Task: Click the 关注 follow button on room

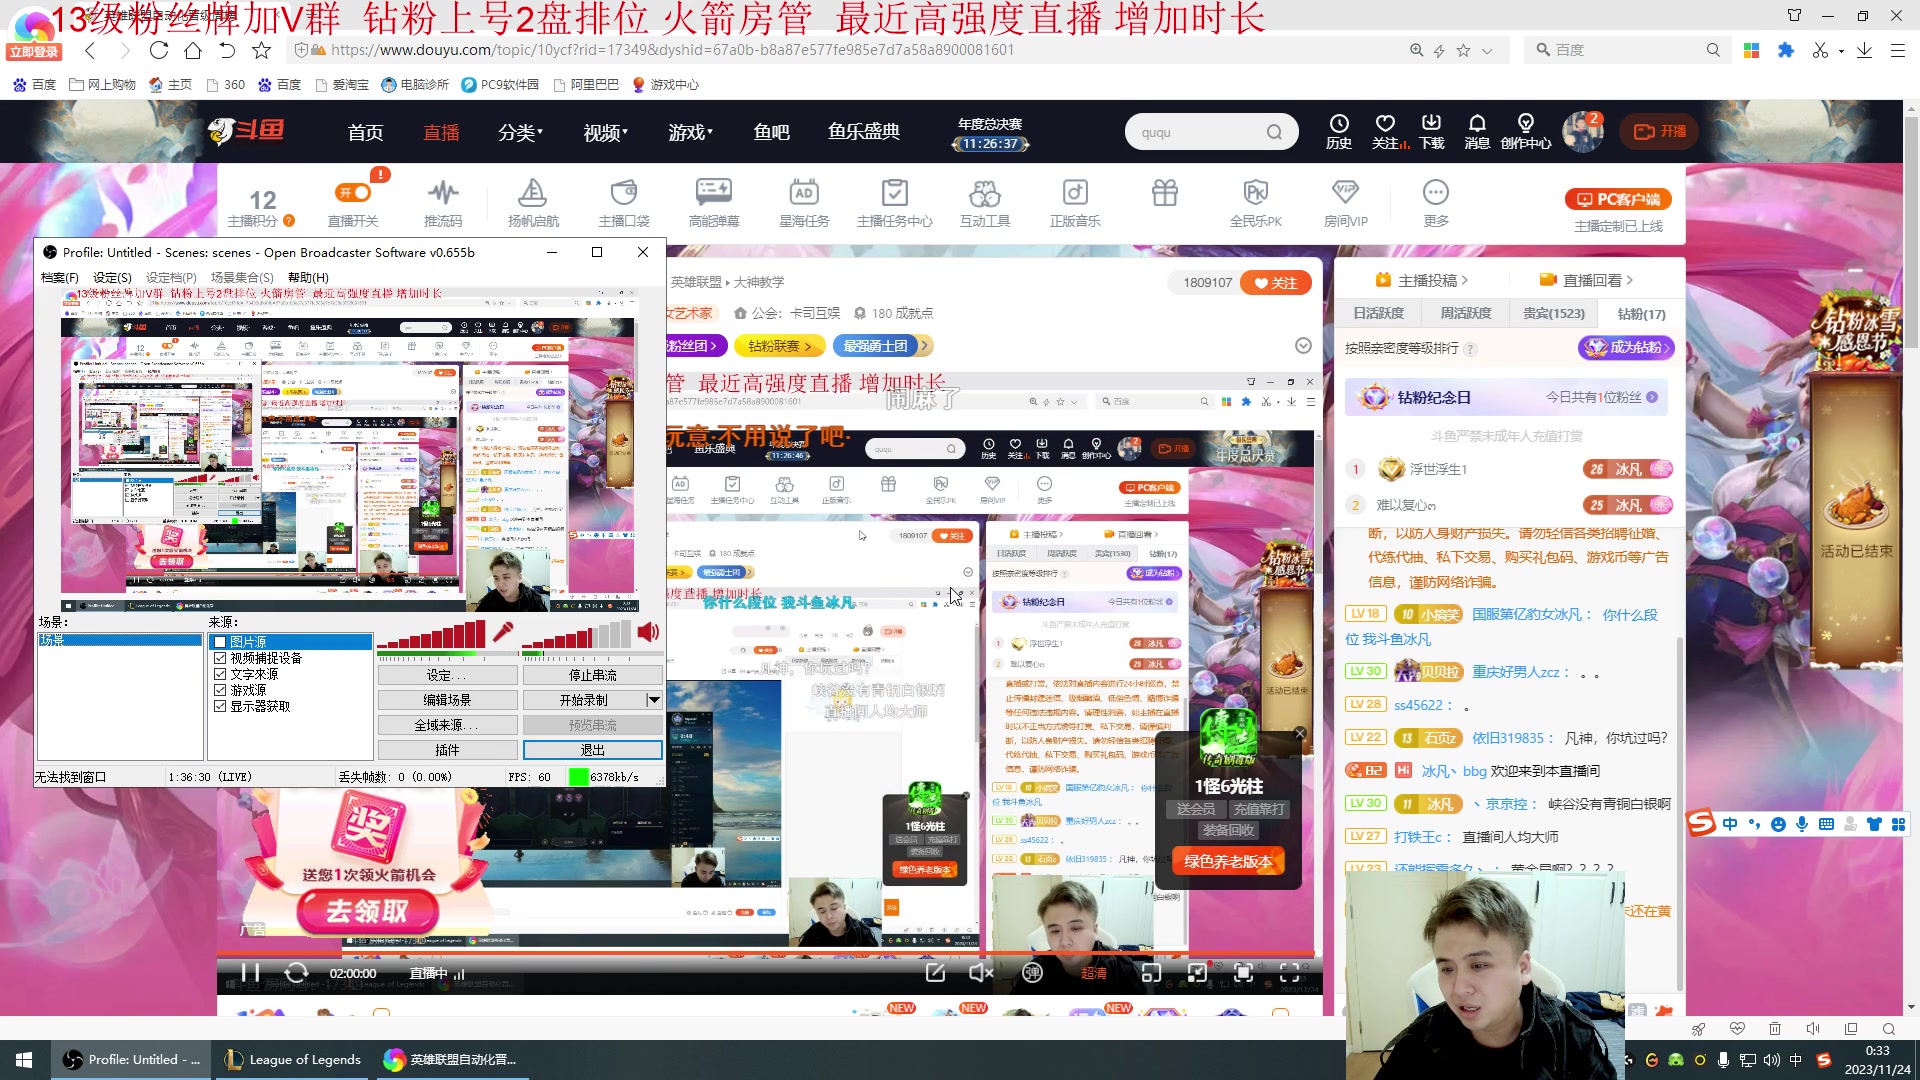Action: (1275, 283)
